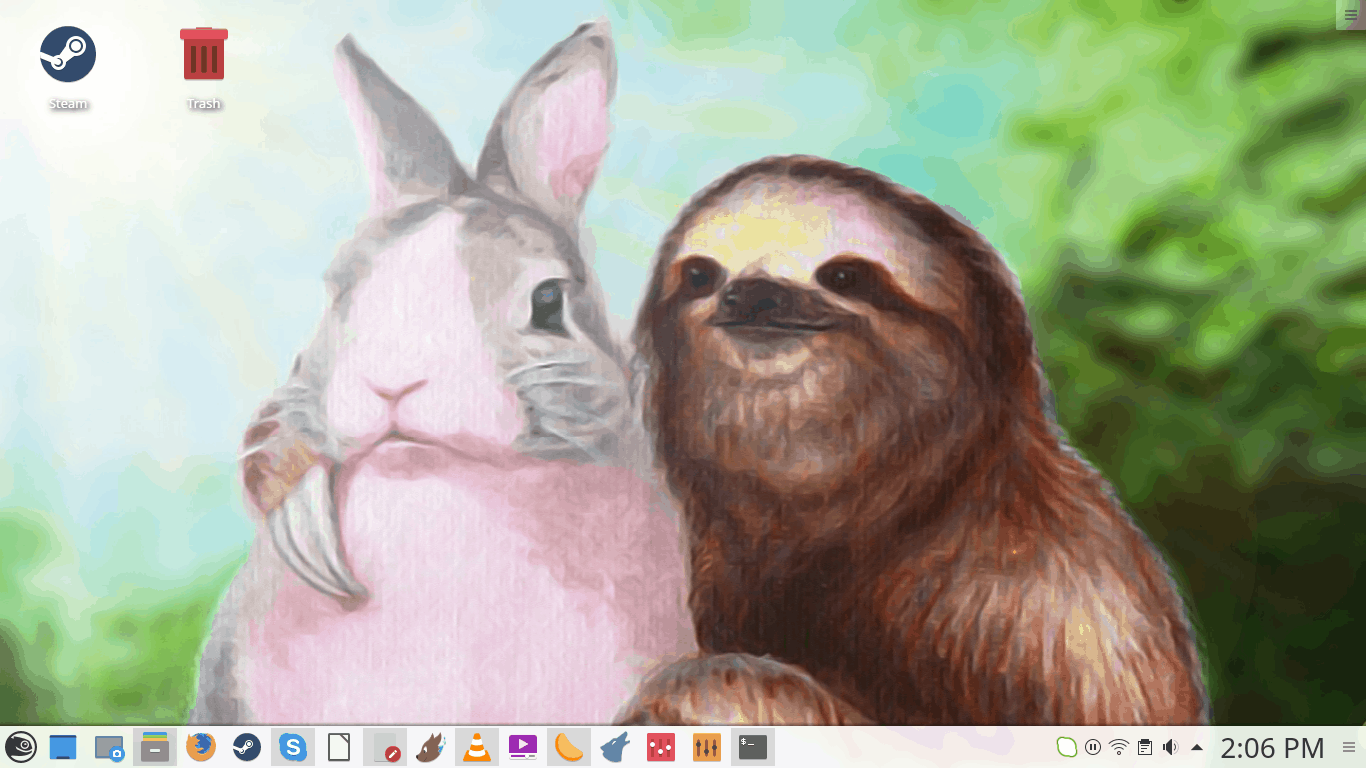This screenshot has width=1366, height=768.
Task: Click the green blob tray icon
Action: pos(1067,747)
